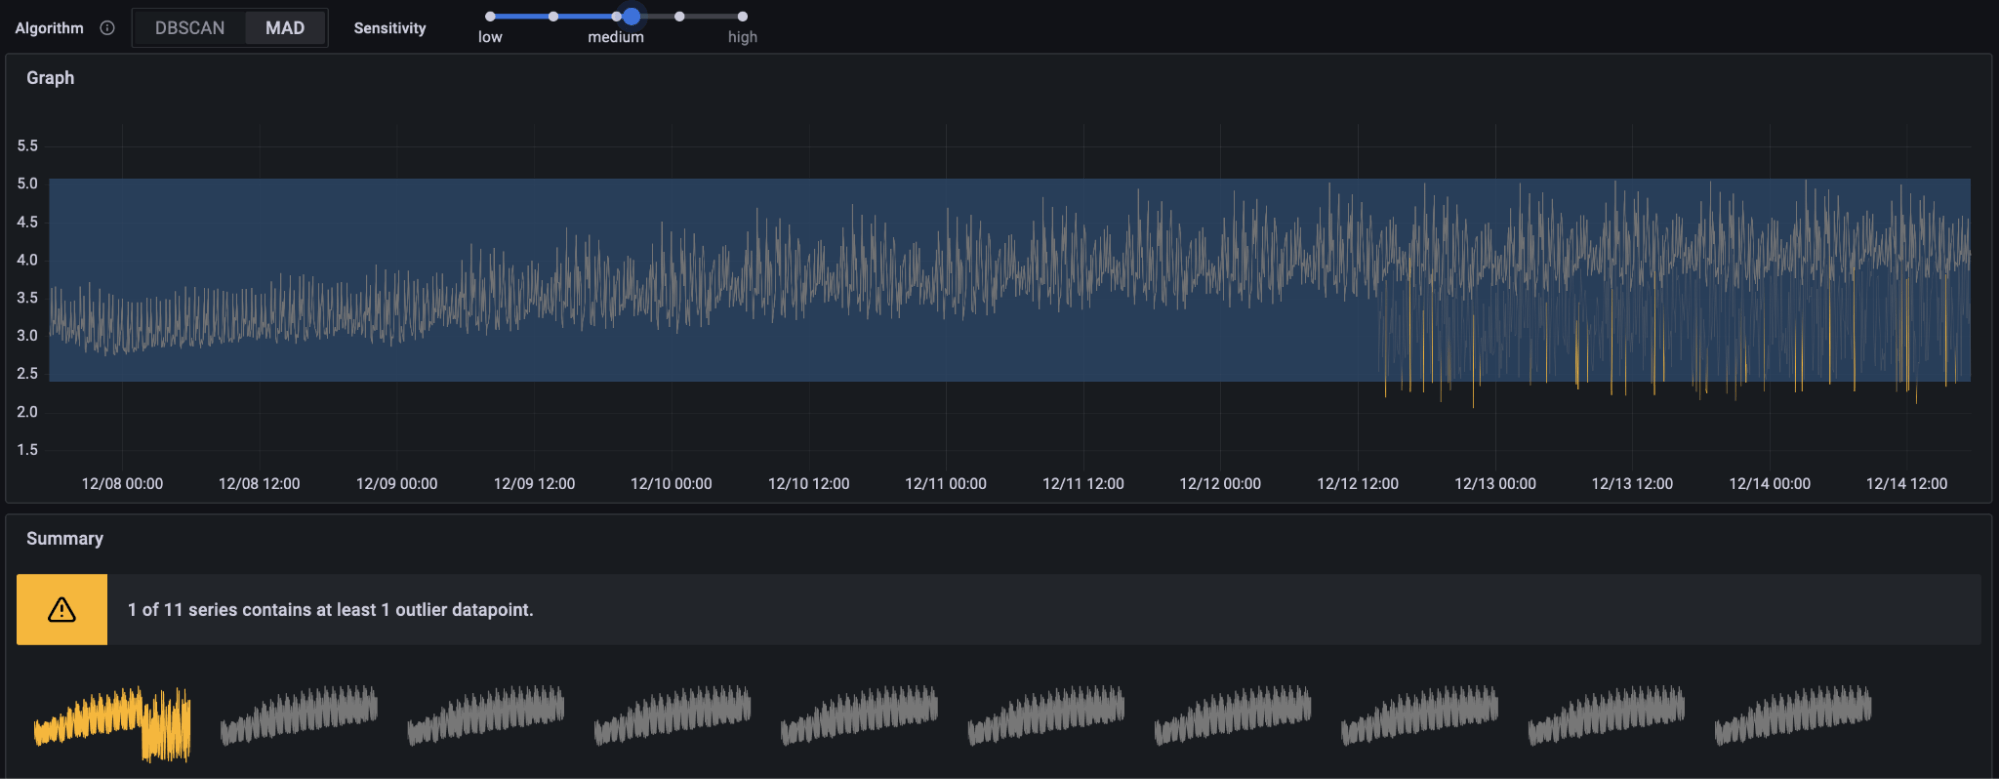This screenshot has height=779, width=1999.
Task: Click the 'low' sensitivity label
Action: point(490,37)
